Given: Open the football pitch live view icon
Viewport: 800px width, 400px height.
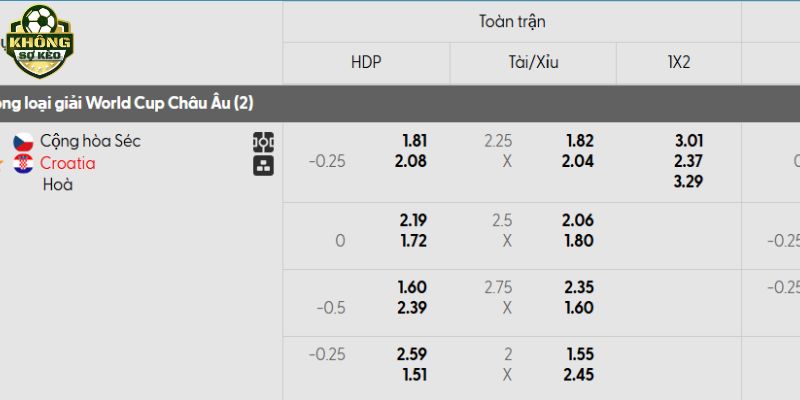Looking at the screenshot, I should [263, 142].
